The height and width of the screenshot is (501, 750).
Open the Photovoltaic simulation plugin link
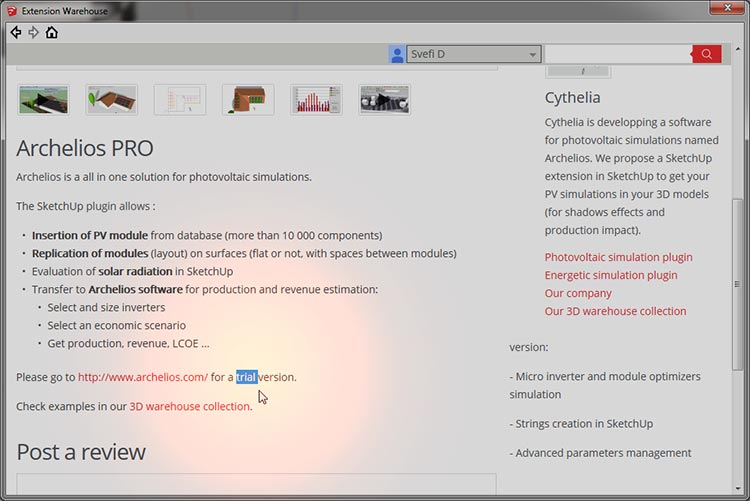tap(618, 257)
